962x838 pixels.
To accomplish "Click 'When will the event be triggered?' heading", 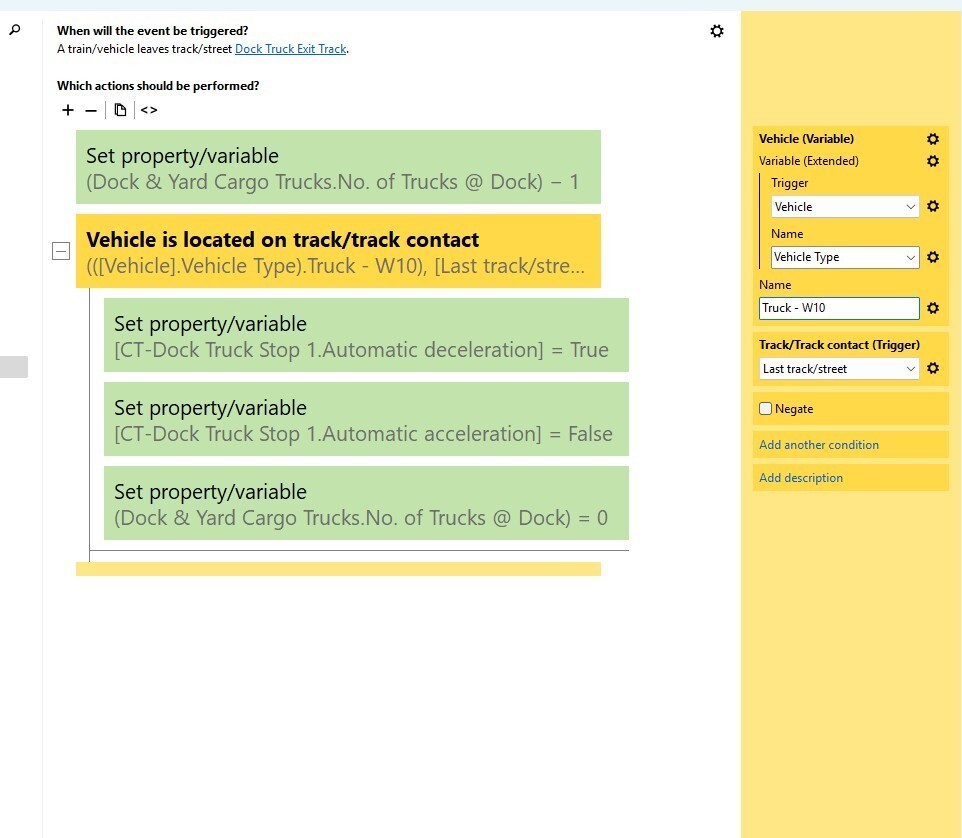I will click(x=152, y=31).
